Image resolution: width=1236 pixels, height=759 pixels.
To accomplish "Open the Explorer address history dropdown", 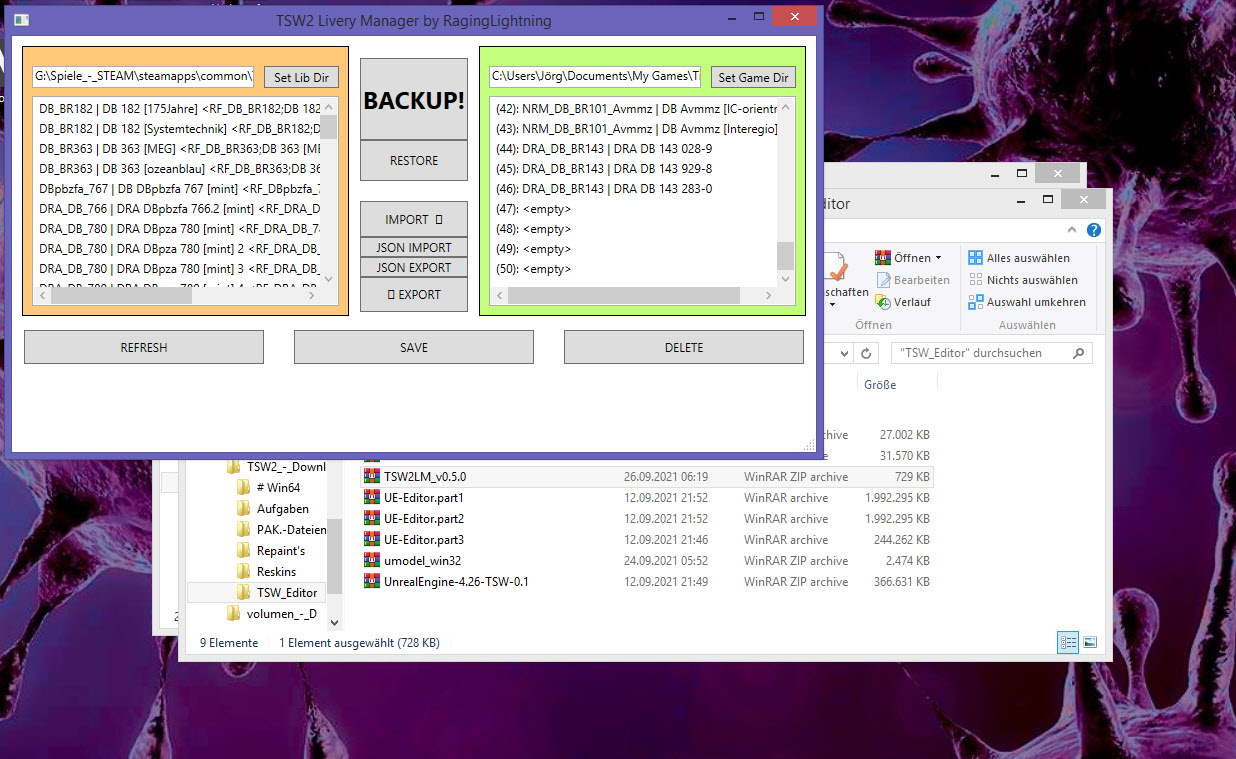I will pos(845,353).
